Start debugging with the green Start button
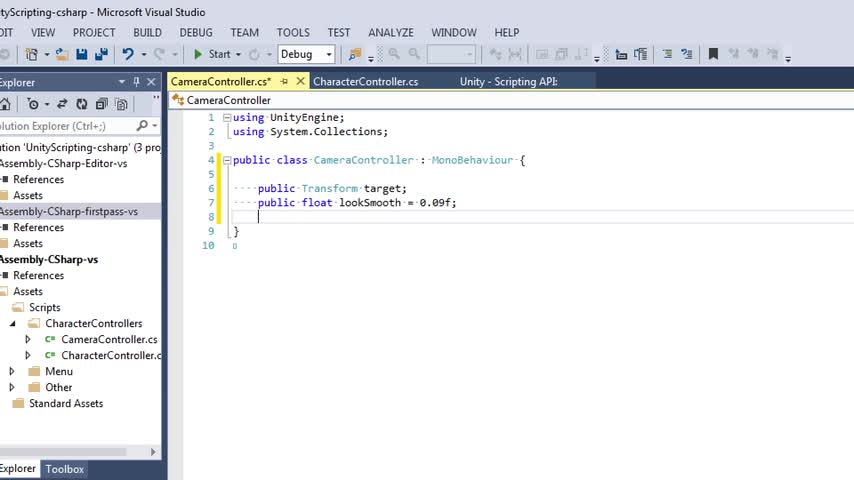 click(213, 54)
